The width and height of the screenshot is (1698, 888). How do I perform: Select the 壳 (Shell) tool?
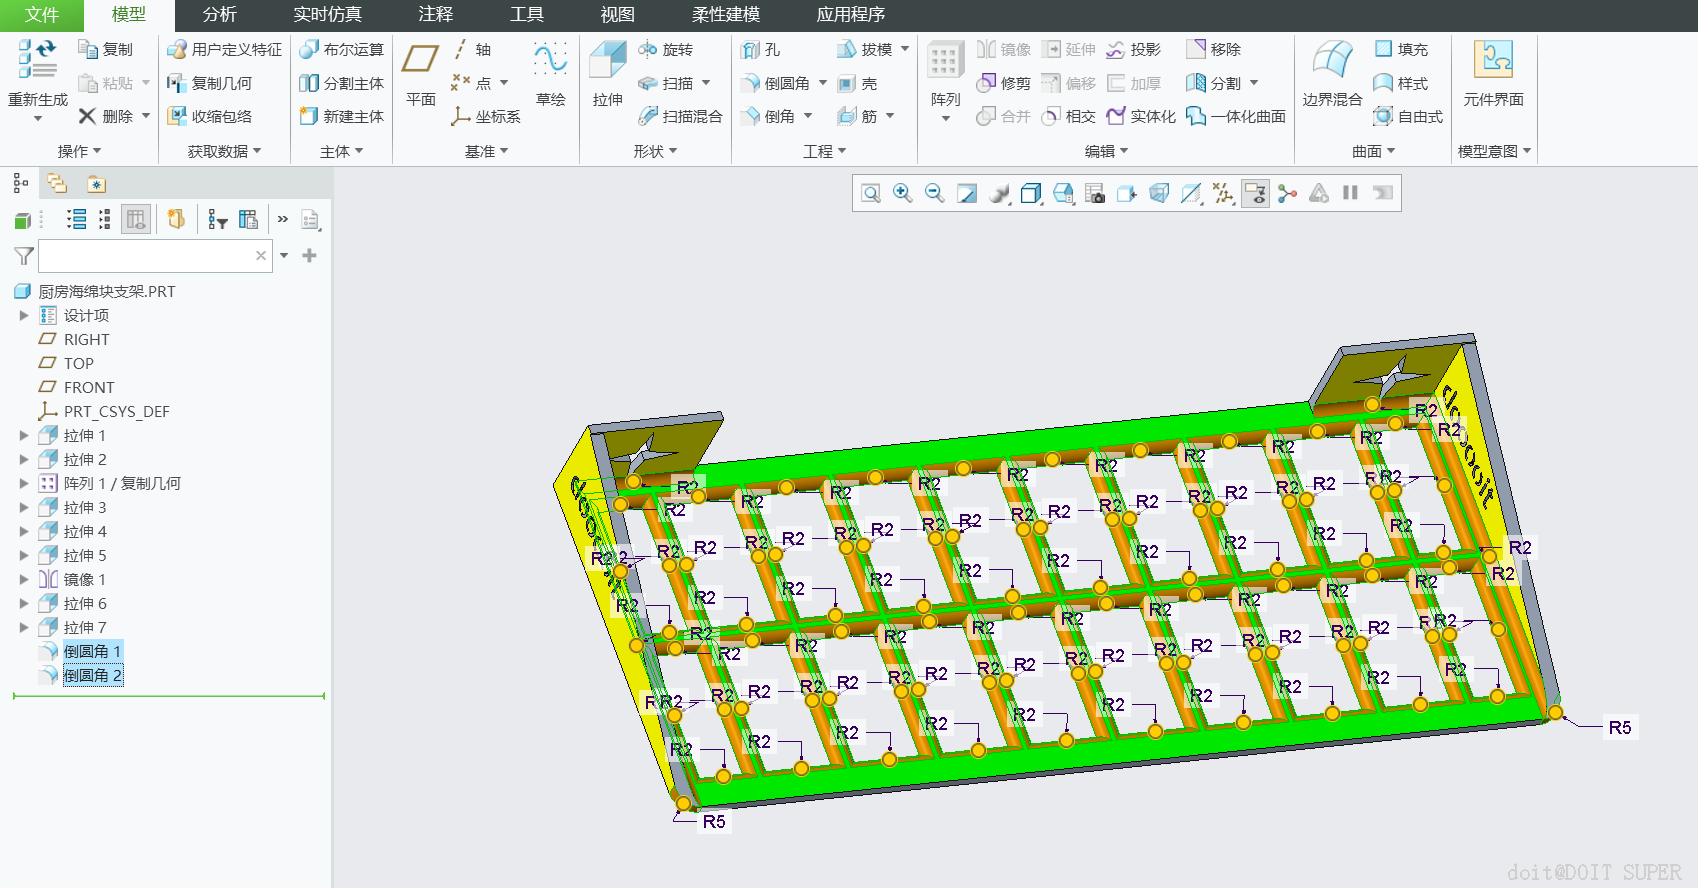(x=858, y=83)
